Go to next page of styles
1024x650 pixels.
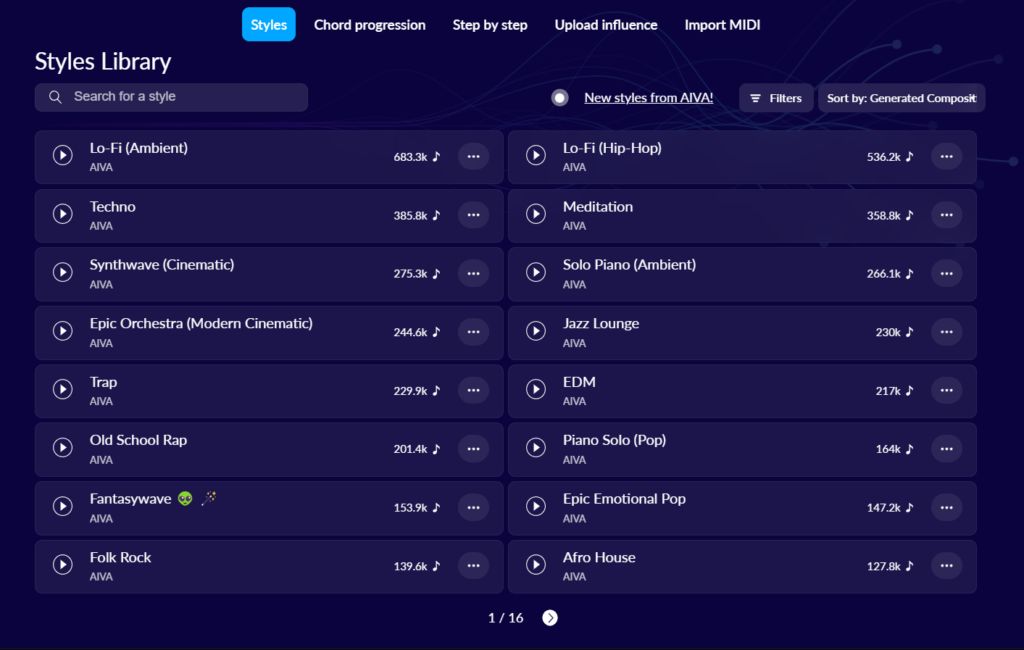click(550, 618)
